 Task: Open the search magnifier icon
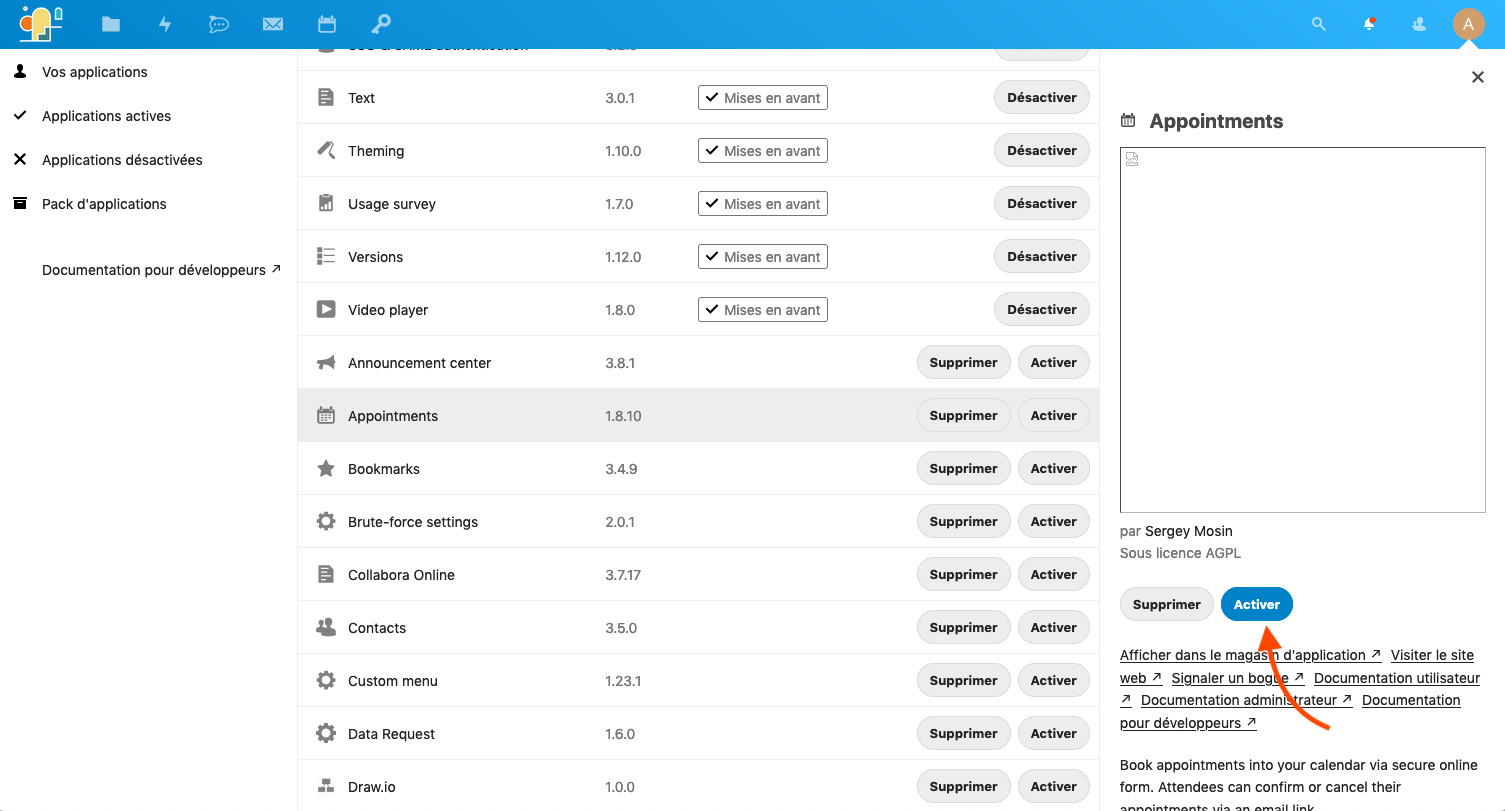[1318, 24]
